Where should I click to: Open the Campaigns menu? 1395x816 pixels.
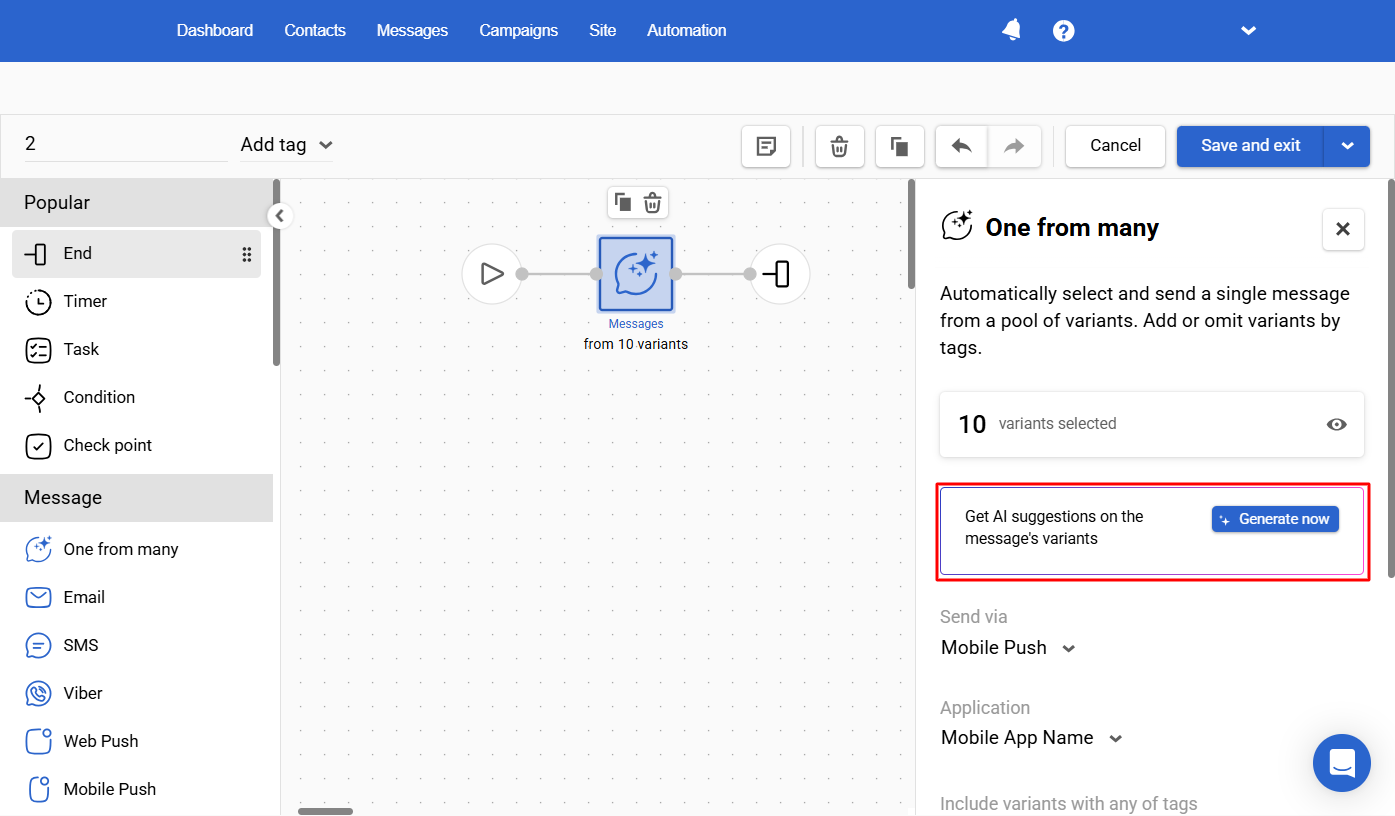[x=519, y=31]
